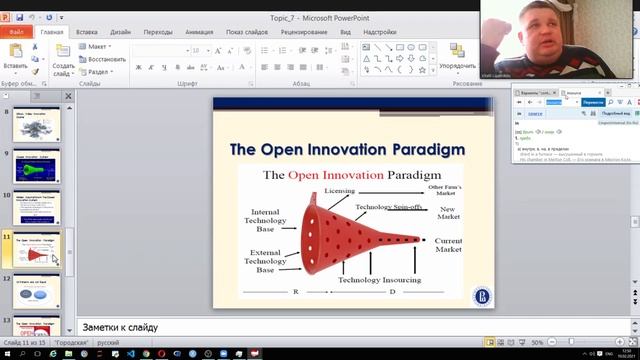Open the Рецензирование ribbon tab
Screen dimensions: 640x360
tap(304, 32)
